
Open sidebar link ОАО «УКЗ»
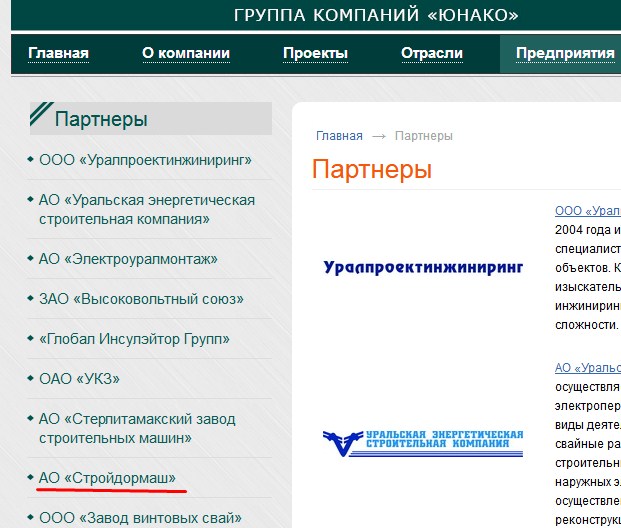(x=79, y=379)
